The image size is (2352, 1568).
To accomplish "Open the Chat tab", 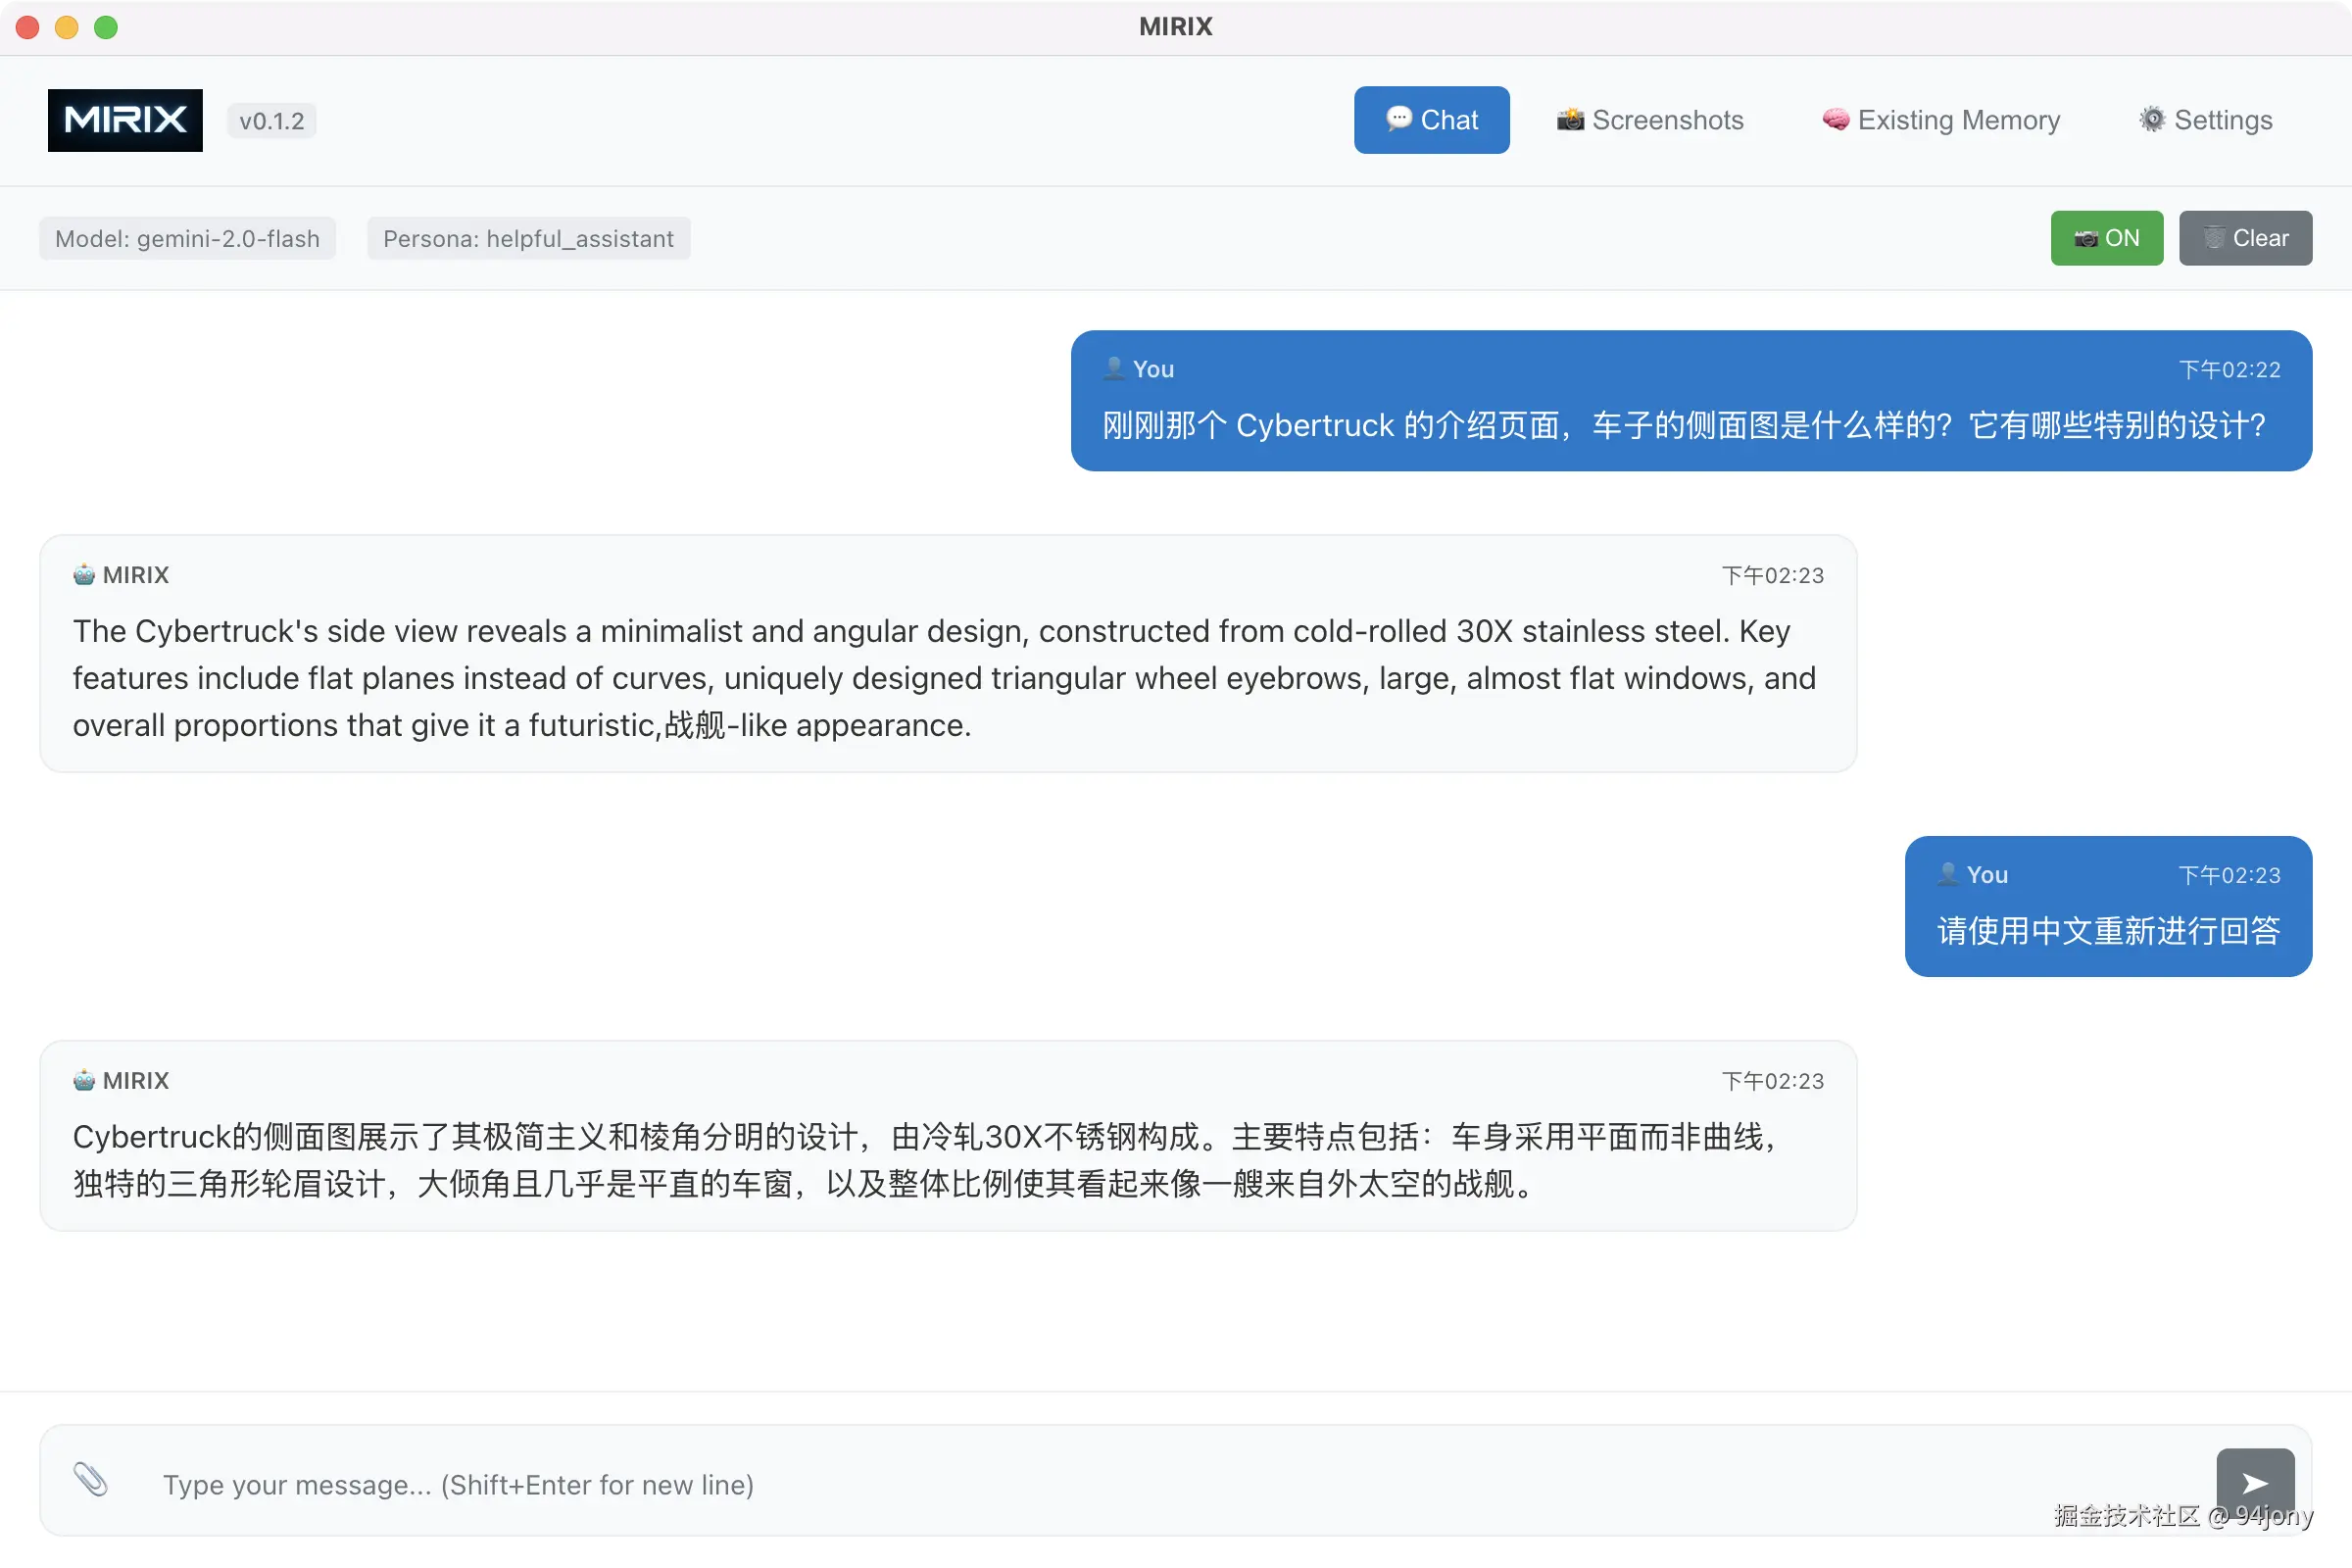I will pos(1431,120).
